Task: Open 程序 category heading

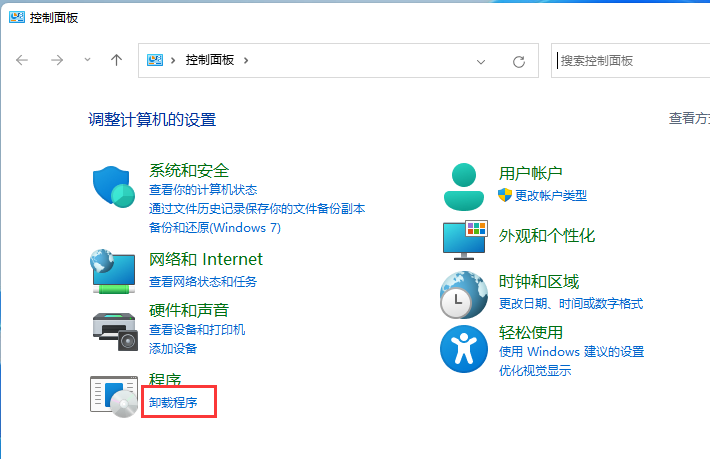Action: (165, 379)
